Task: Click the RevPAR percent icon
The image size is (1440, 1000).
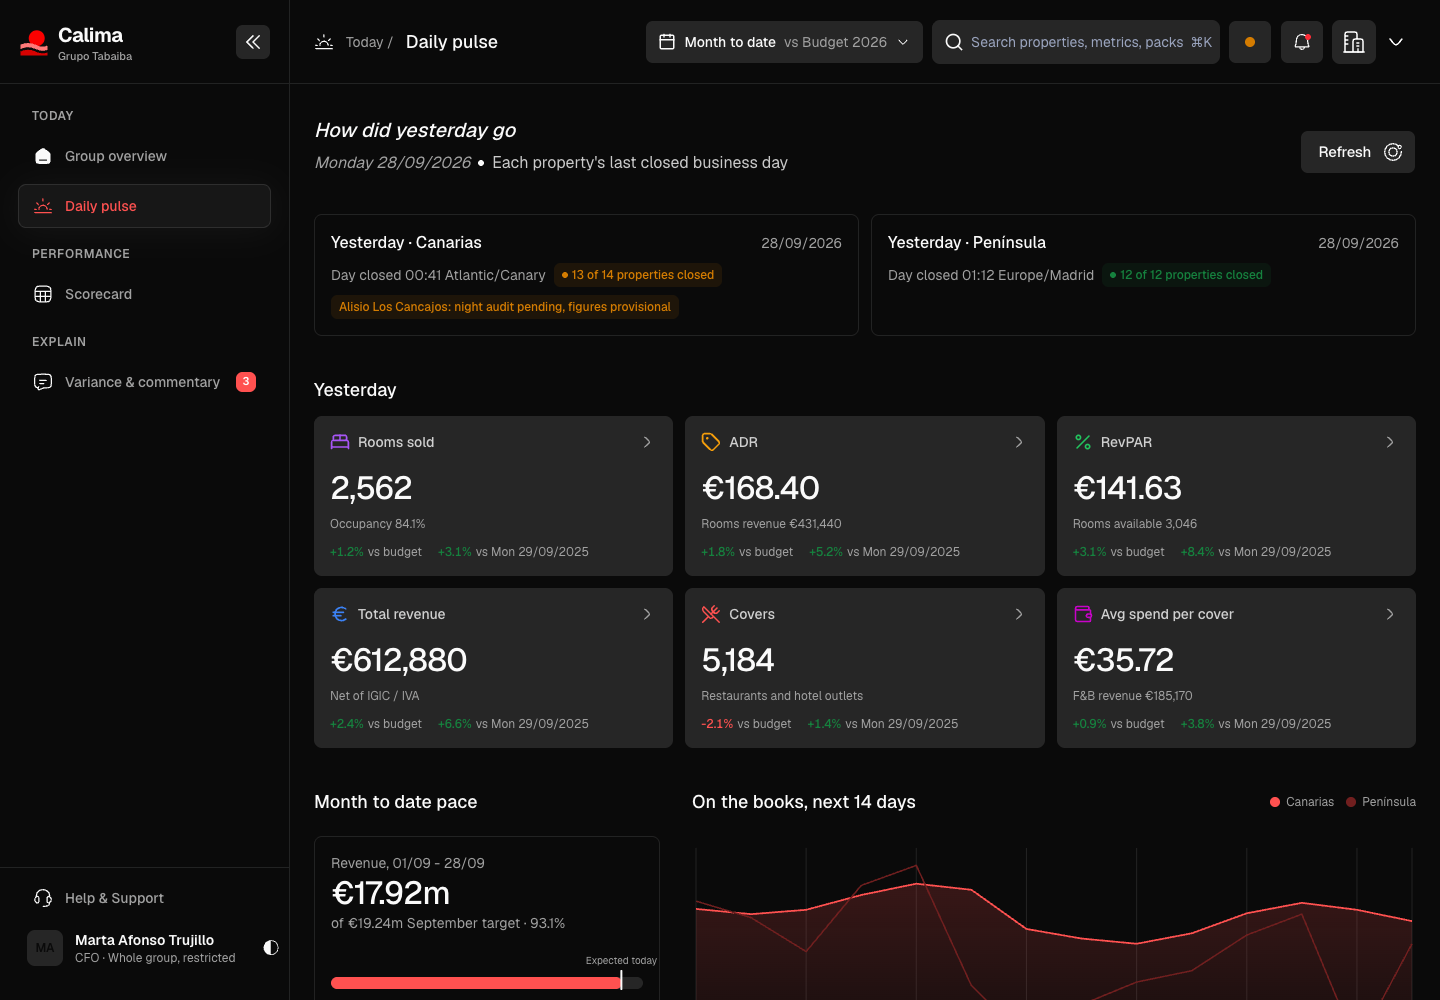Action: [x=1083, y=442]
